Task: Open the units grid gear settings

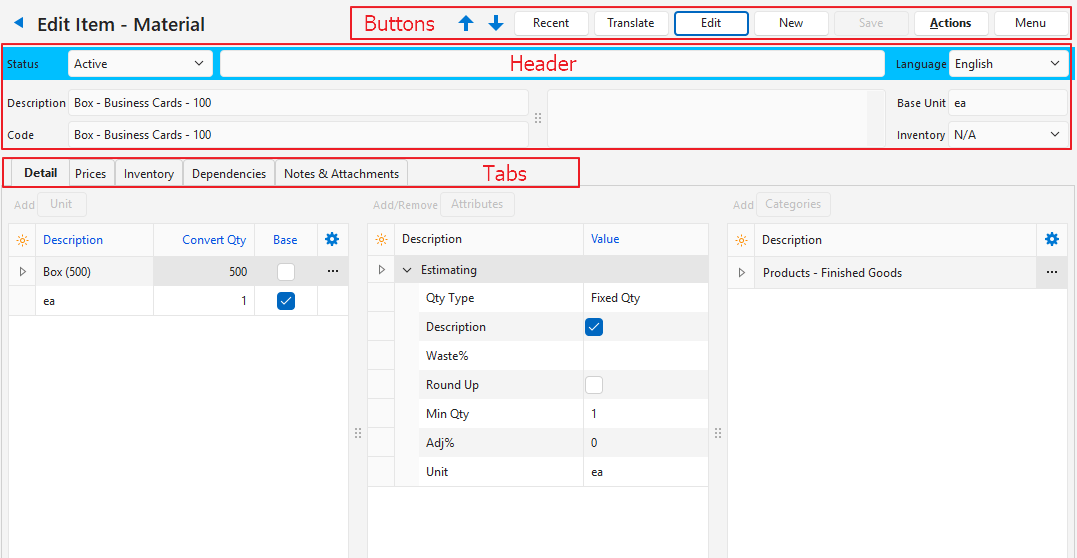Action: (332, 239)
